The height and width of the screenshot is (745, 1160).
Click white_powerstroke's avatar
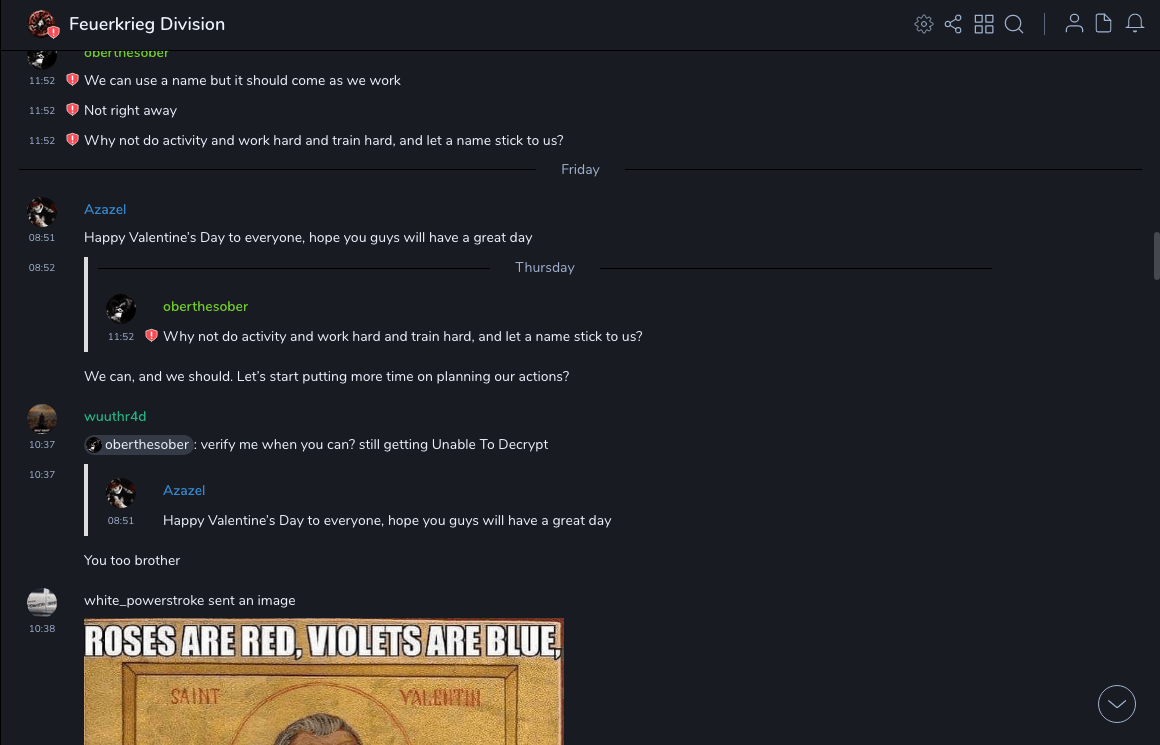pyautogui.click(x=42, y=602)
